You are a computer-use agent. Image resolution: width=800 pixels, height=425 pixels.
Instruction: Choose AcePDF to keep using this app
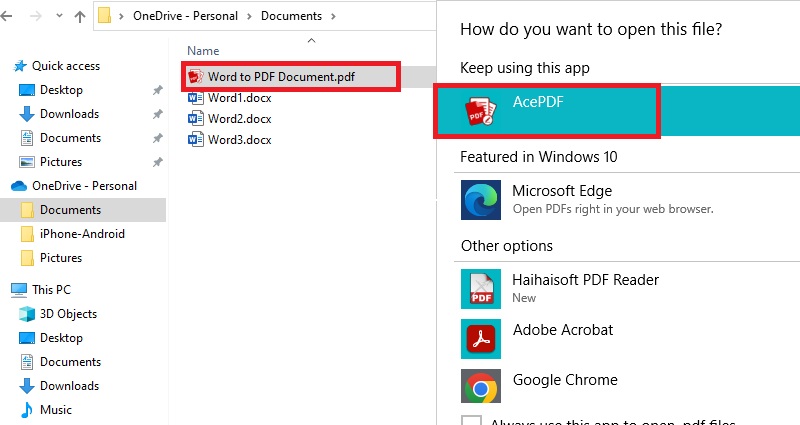618,111
